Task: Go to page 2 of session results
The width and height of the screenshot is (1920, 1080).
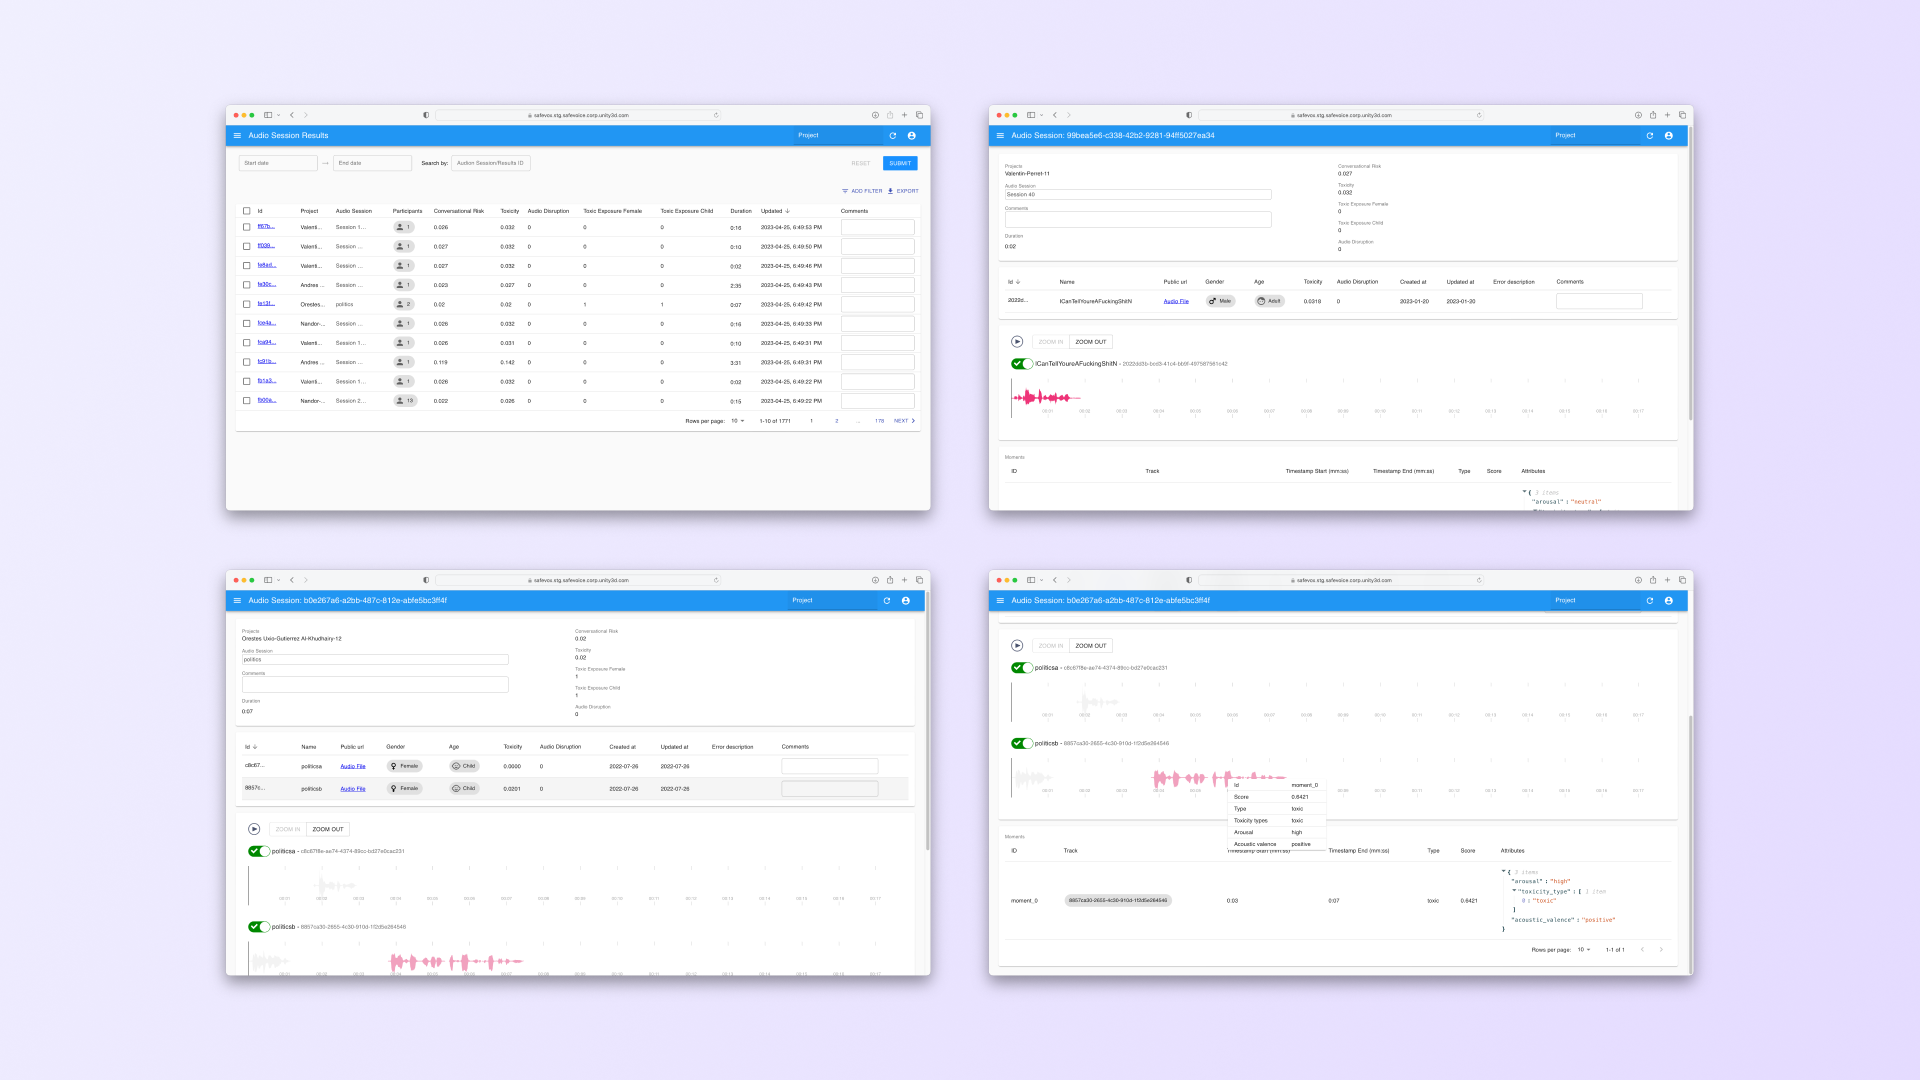Action: point(837,421)
